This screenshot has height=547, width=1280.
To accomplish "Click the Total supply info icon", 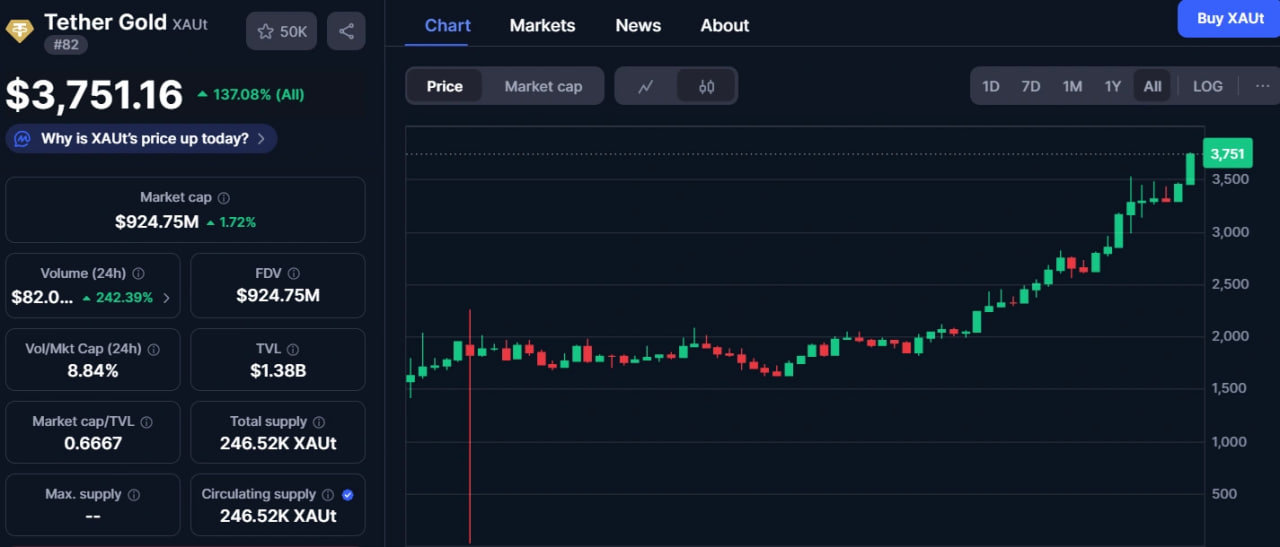I will pos(318,422).
